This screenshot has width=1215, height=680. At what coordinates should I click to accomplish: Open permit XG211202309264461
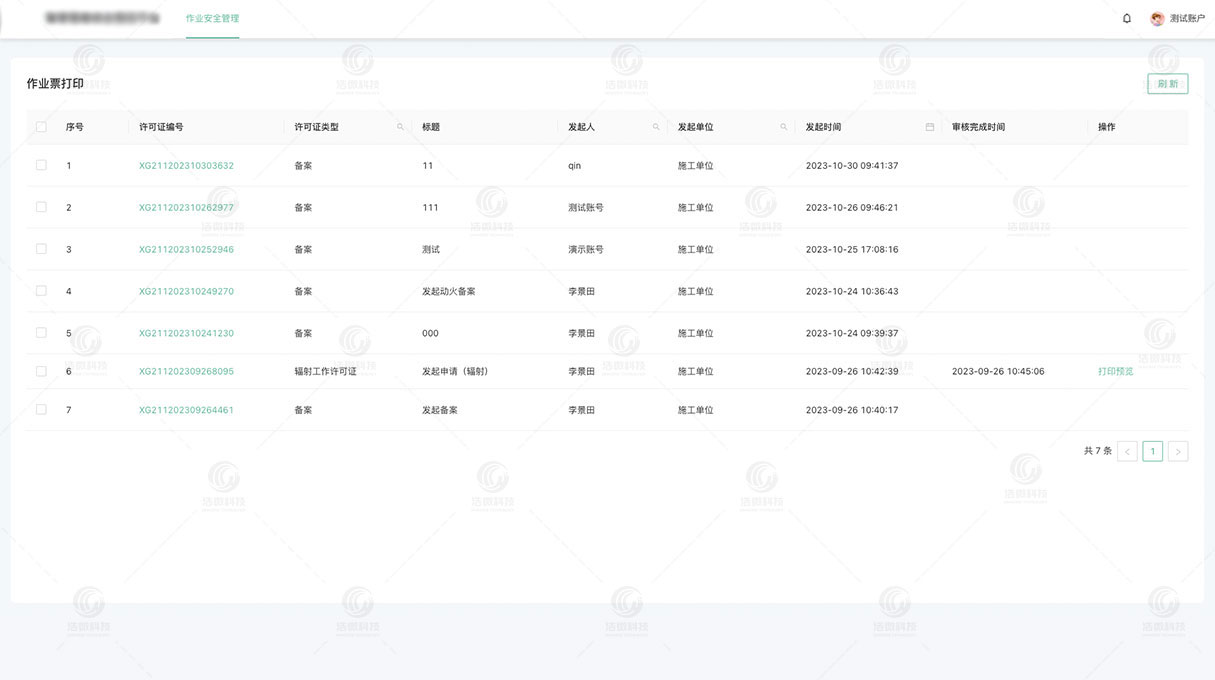pos(186,409)
